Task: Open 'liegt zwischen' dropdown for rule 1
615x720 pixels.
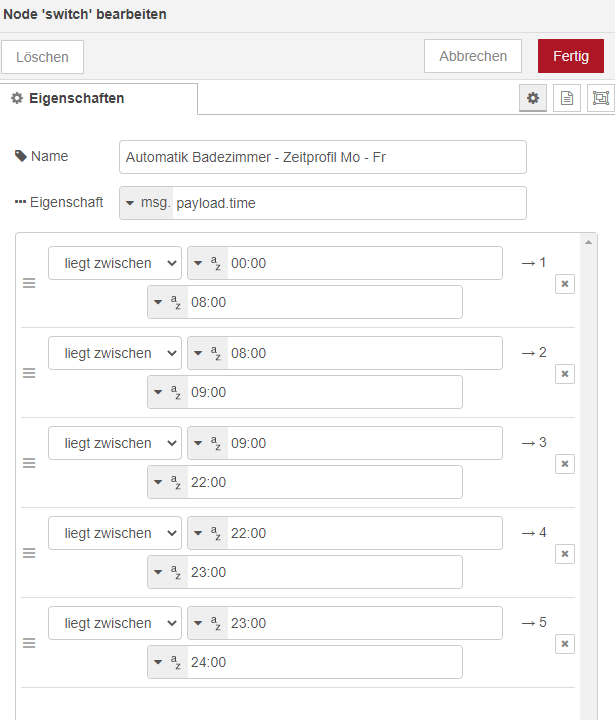Action: coord(115,263)
